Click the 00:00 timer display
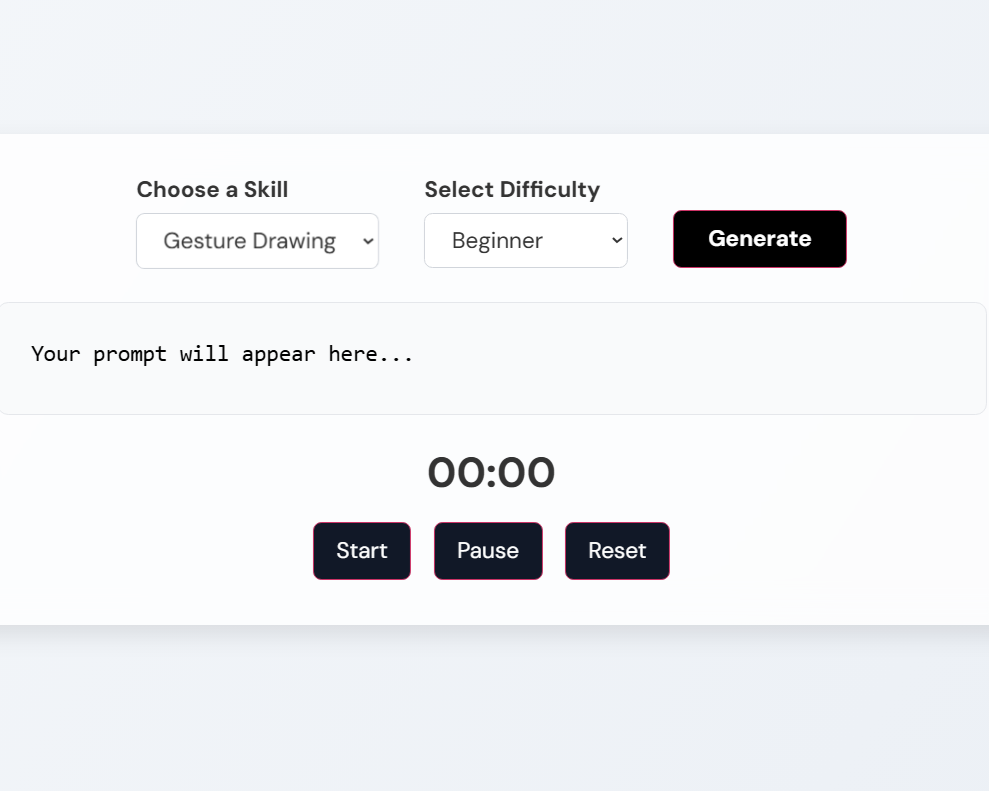 coord(491,472)
